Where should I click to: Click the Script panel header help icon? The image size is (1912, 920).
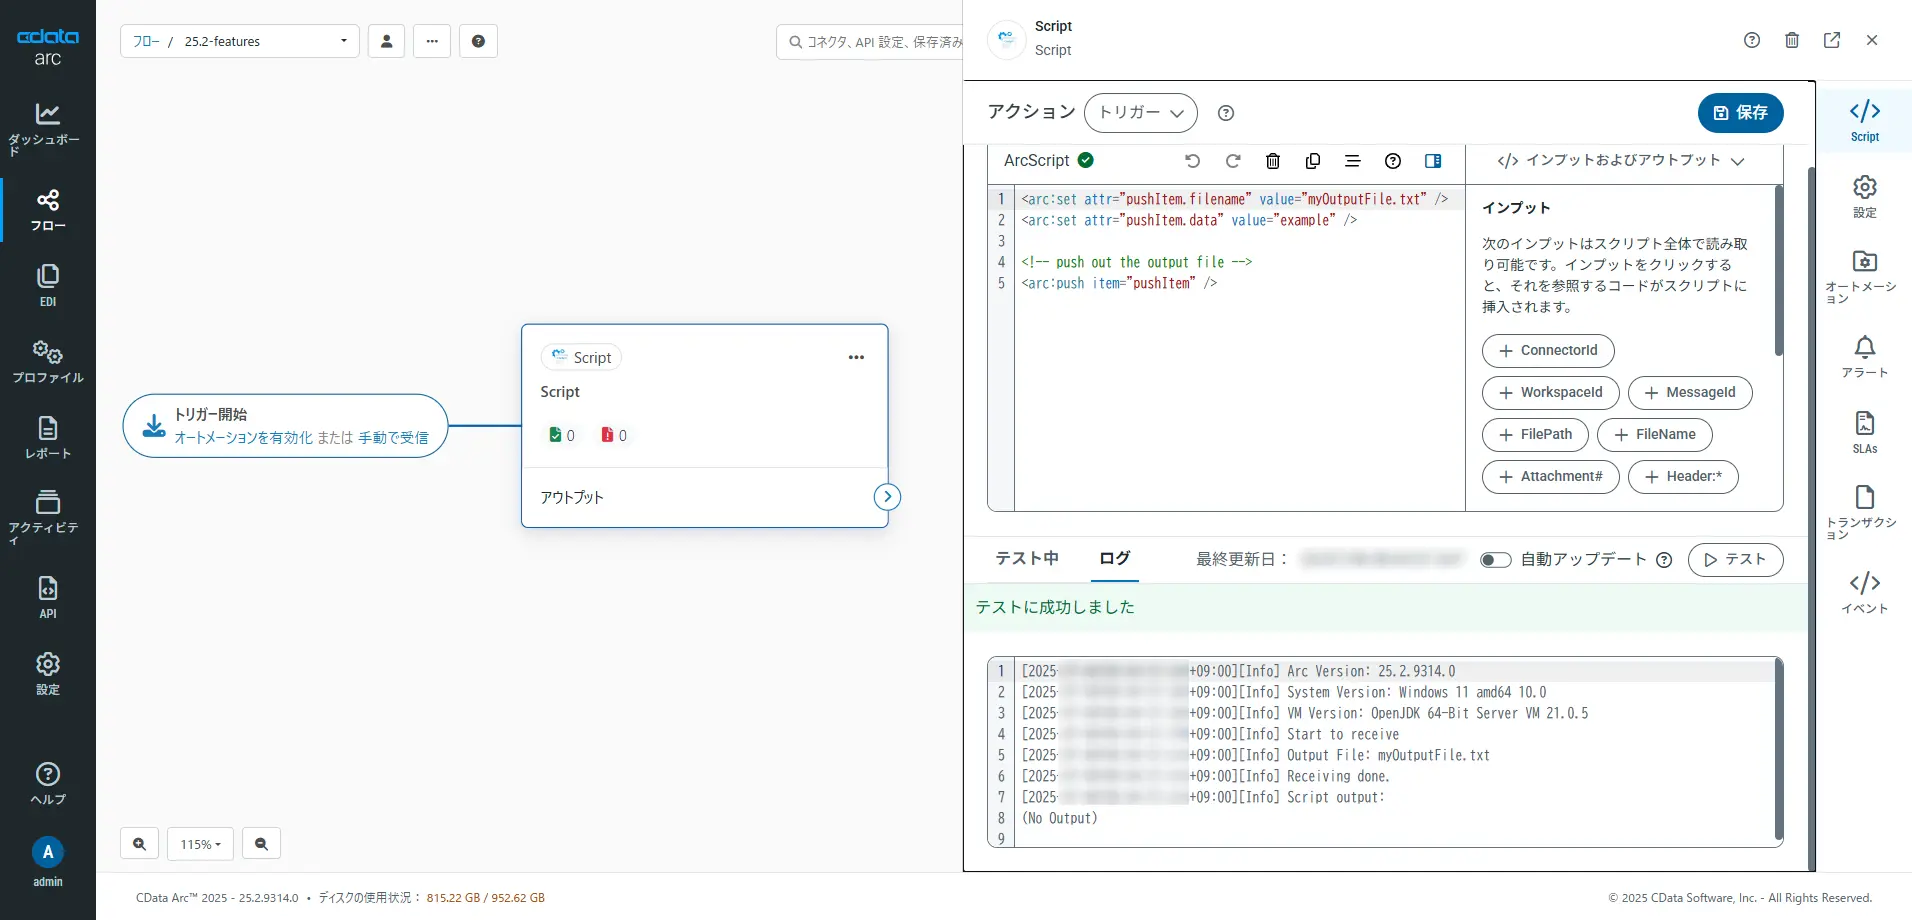(x=1752, y=40)
